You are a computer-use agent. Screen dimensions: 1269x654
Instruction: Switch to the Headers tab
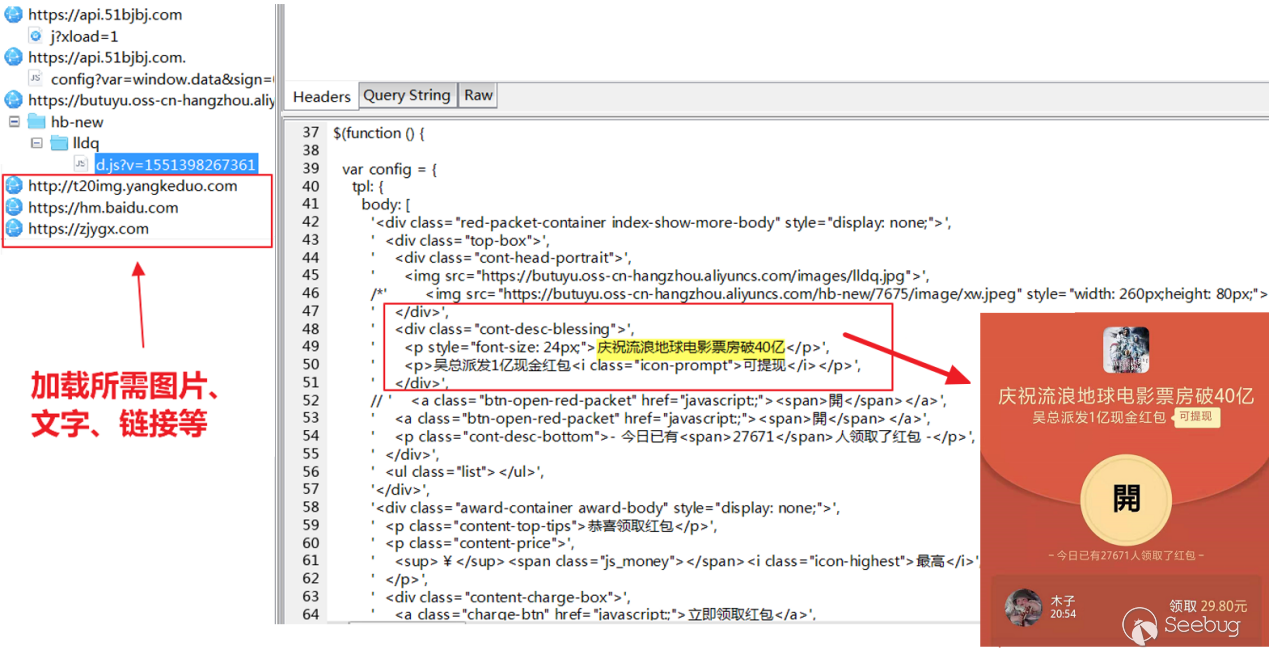click(x=322, y=96)
